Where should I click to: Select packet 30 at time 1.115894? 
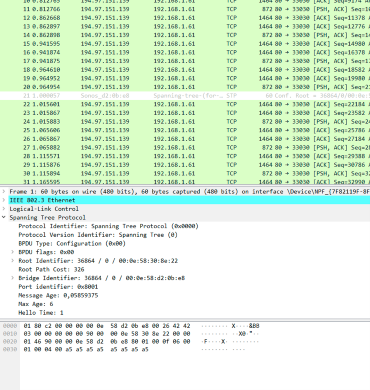(185, 174)
